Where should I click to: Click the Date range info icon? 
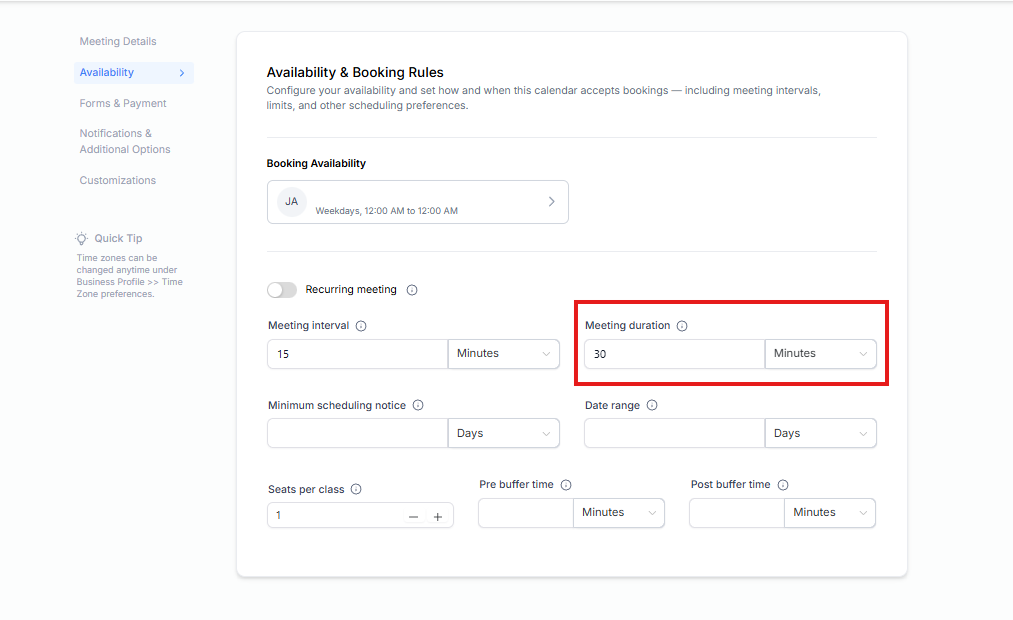click(652, 406)
